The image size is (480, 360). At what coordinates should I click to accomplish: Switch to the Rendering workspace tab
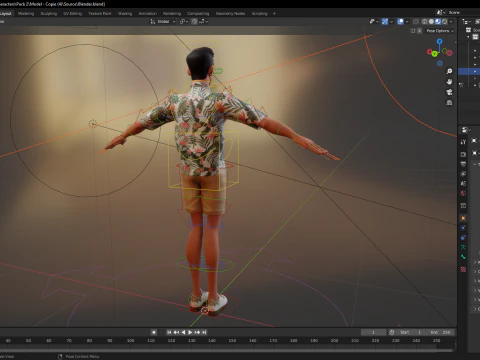tap(172, 14)
